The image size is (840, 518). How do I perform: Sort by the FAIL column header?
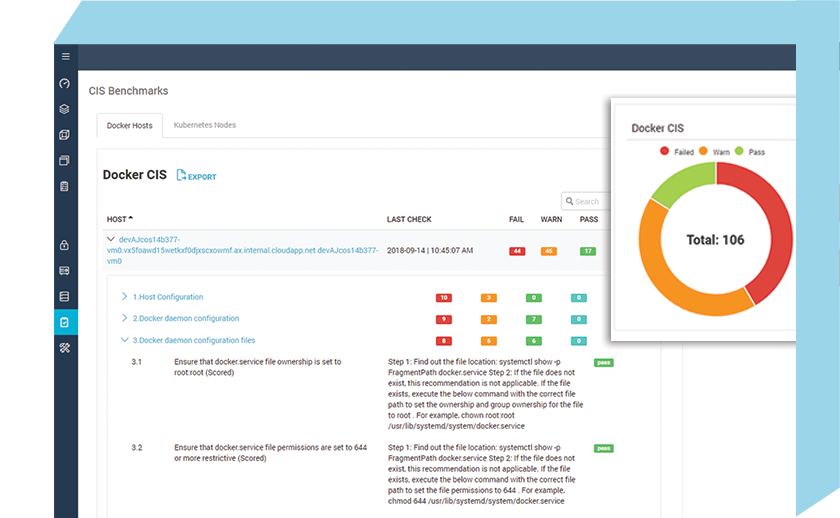pos(516,219)
